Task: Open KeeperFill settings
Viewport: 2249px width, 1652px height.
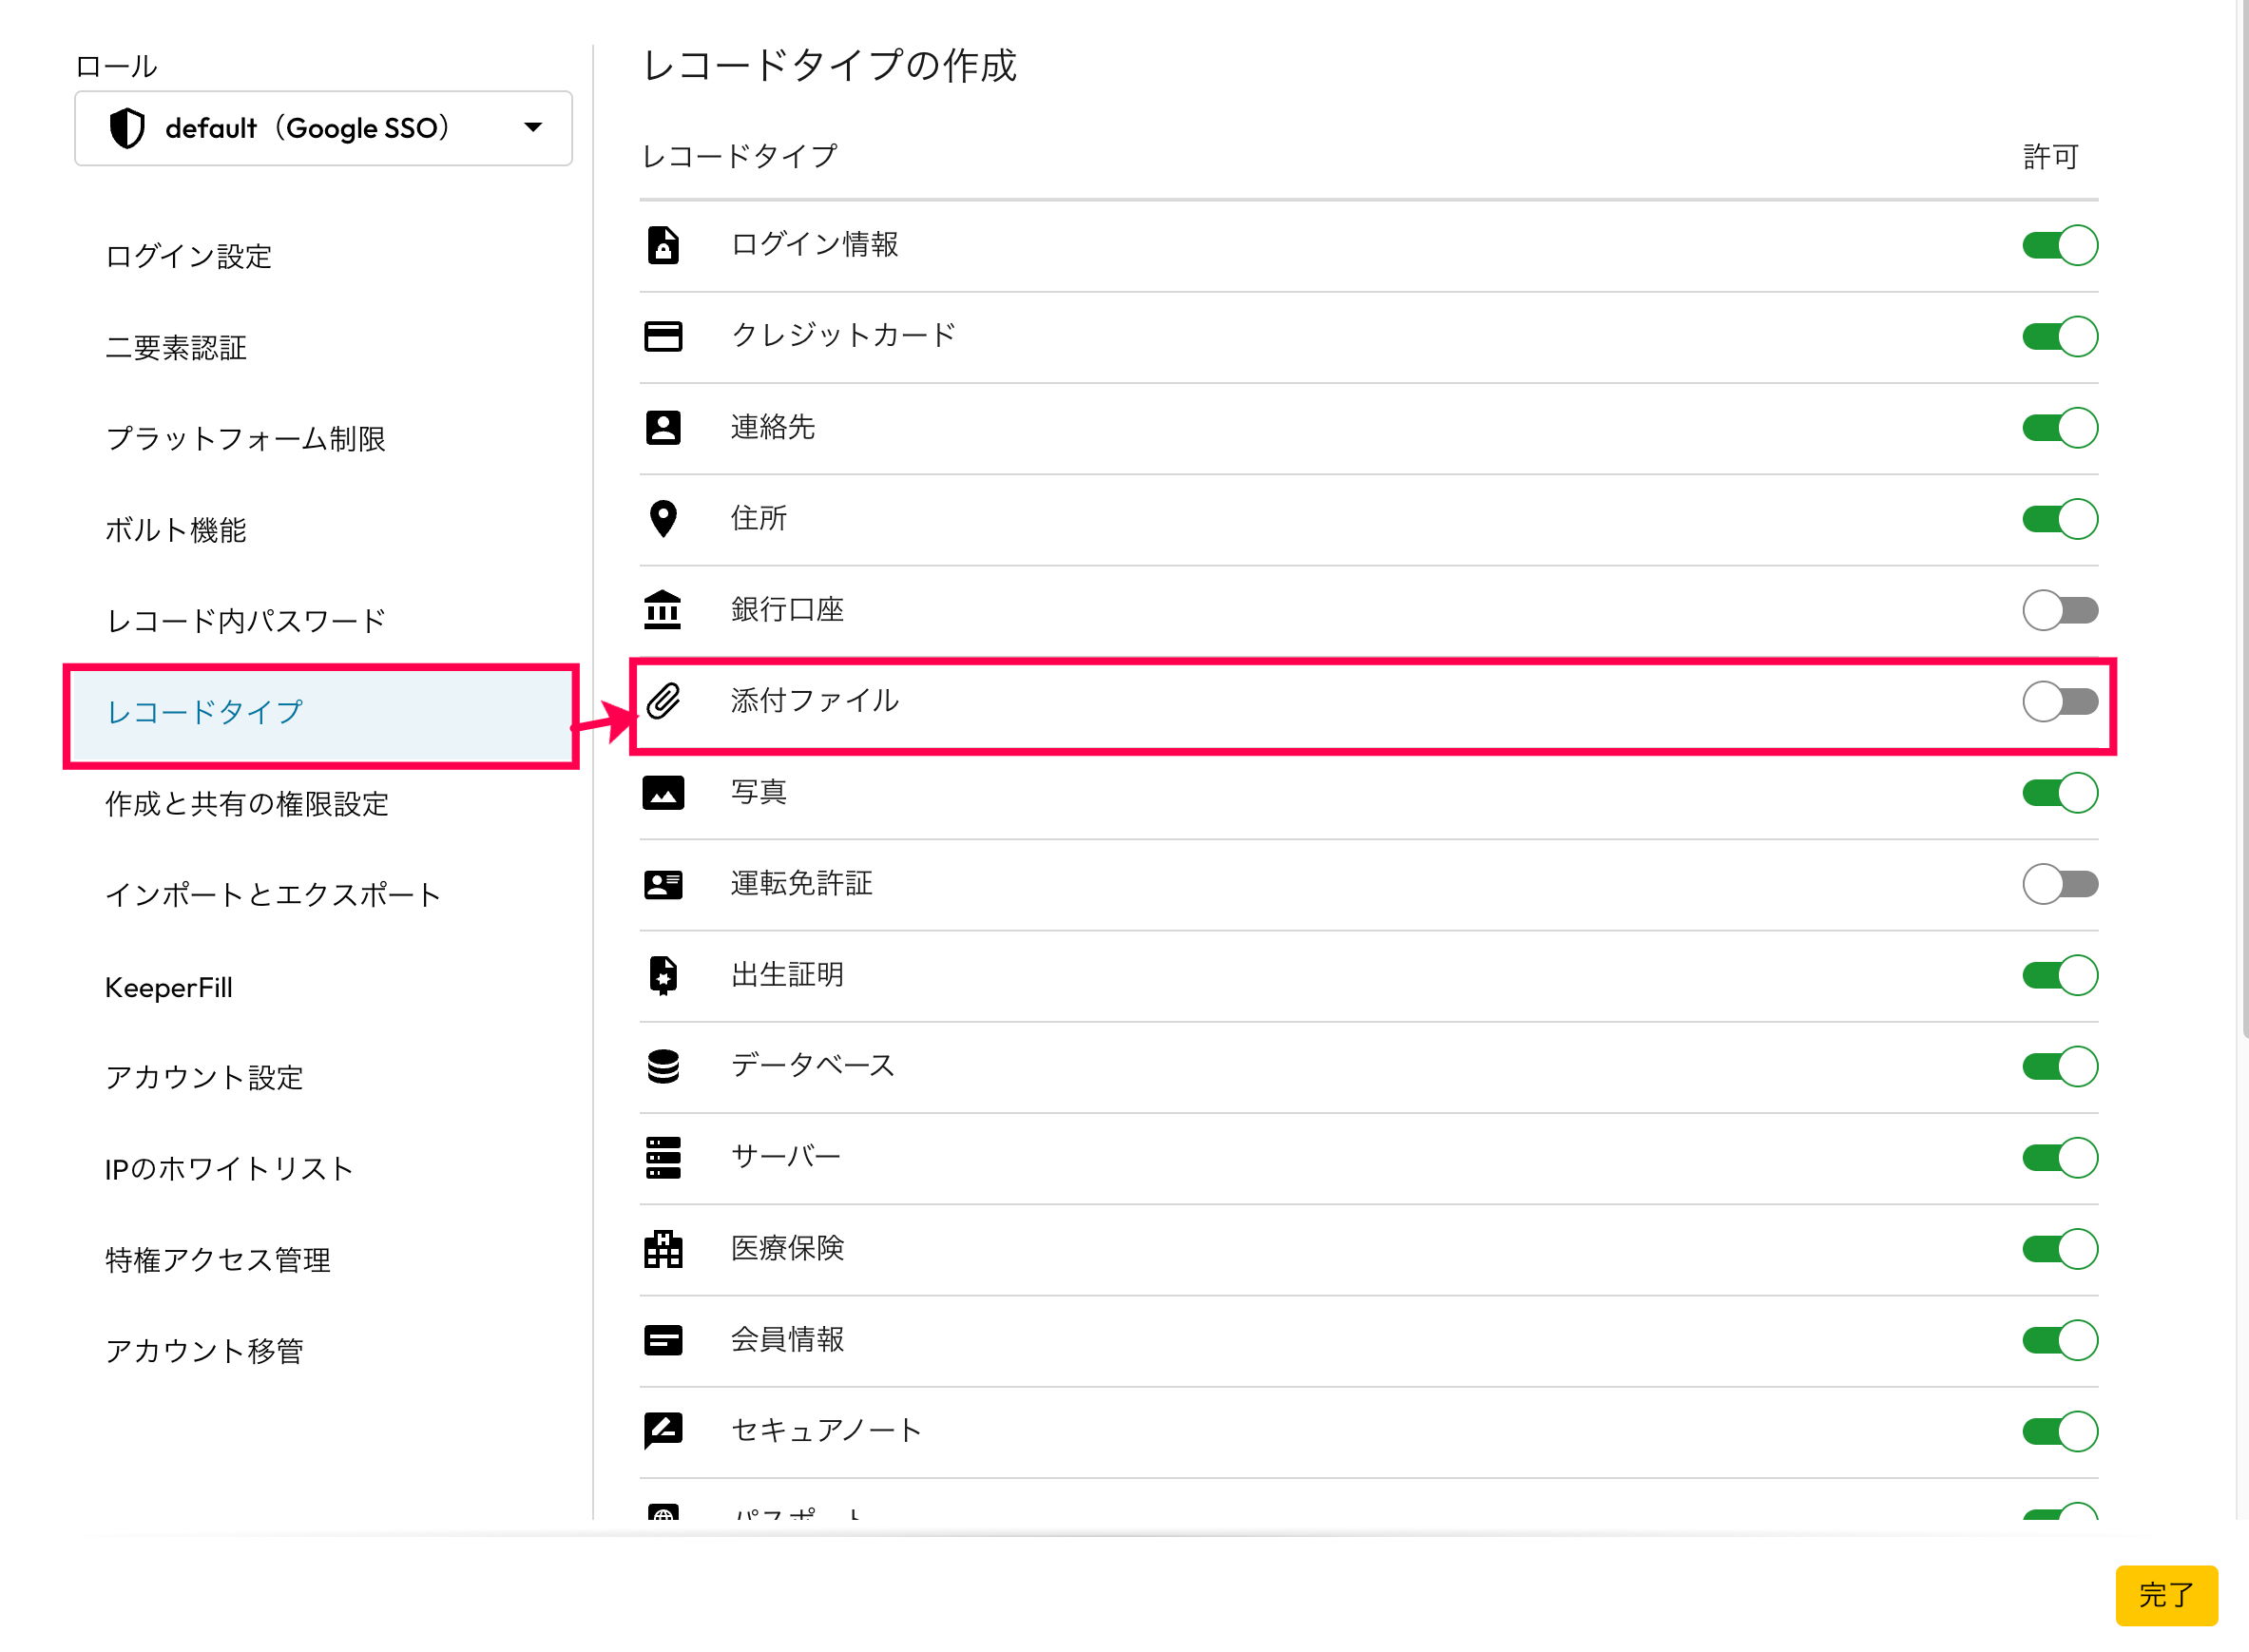Action: pyautogui.click(x=169, y=987)
